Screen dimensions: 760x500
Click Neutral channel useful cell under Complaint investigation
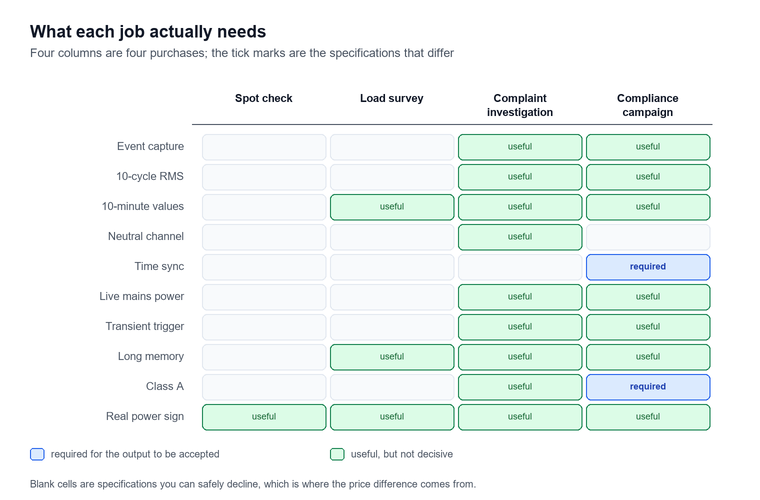[x=520, y=237]
